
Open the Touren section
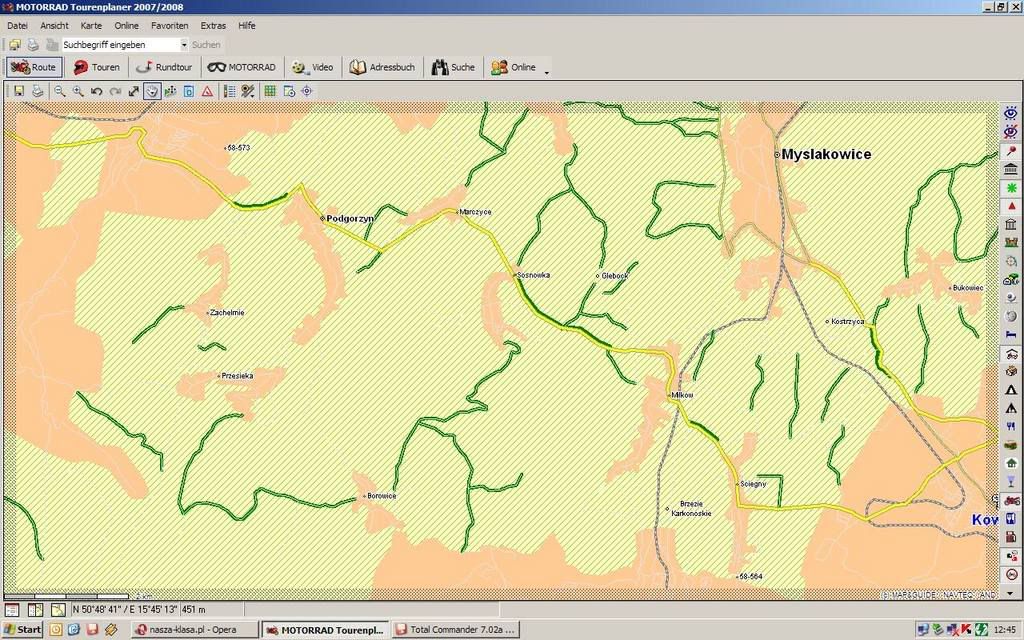click(x=97, y=67)
